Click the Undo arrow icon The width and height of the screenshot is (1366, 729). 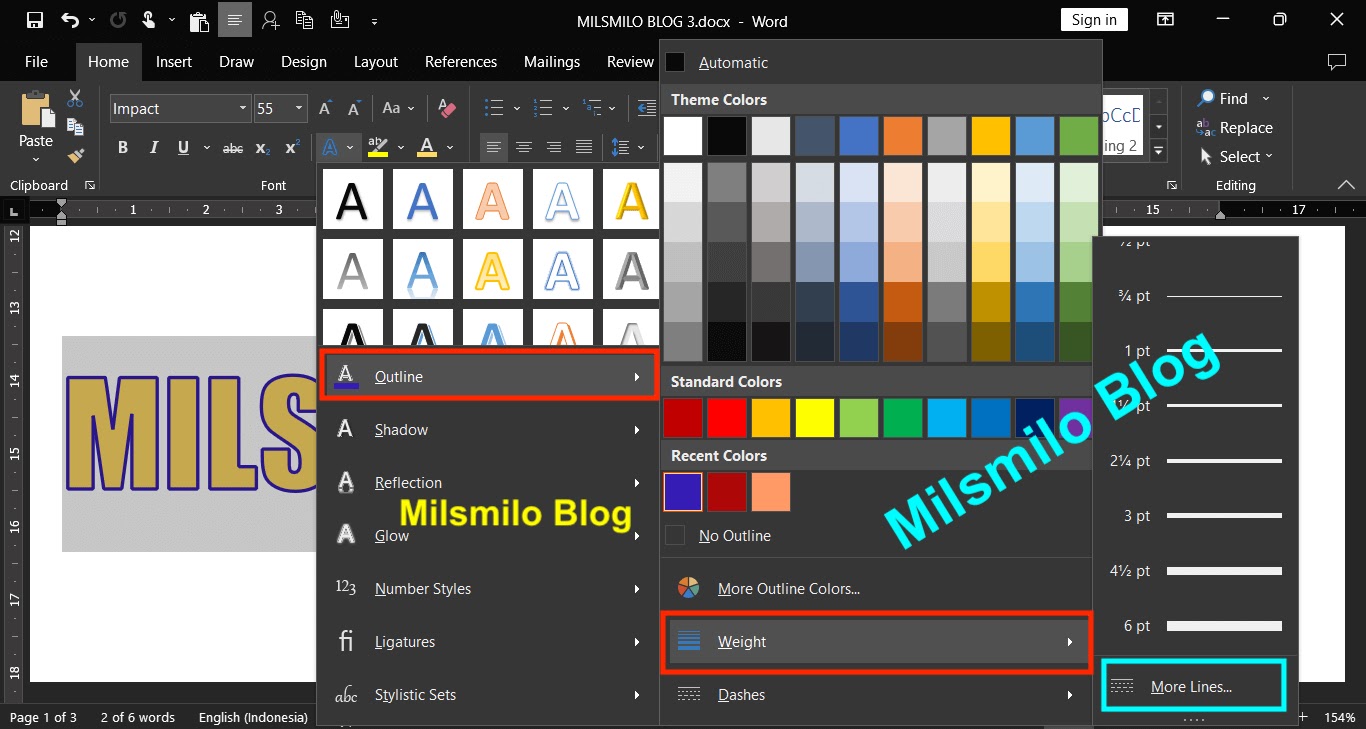[x=69, y=20]
